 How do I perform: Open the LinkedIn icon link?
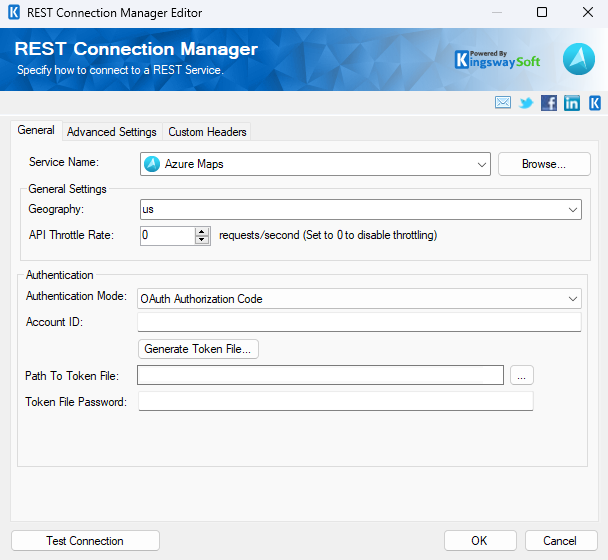572,103
